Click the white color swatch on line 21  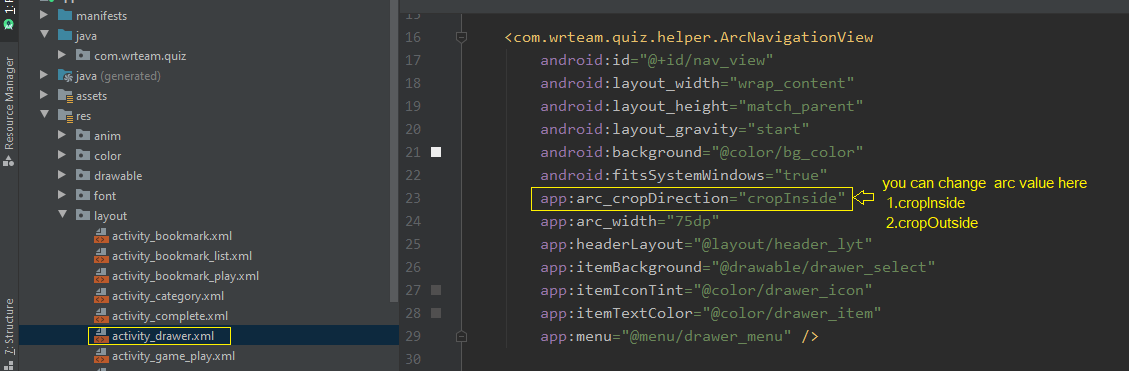tap(436, 152)
